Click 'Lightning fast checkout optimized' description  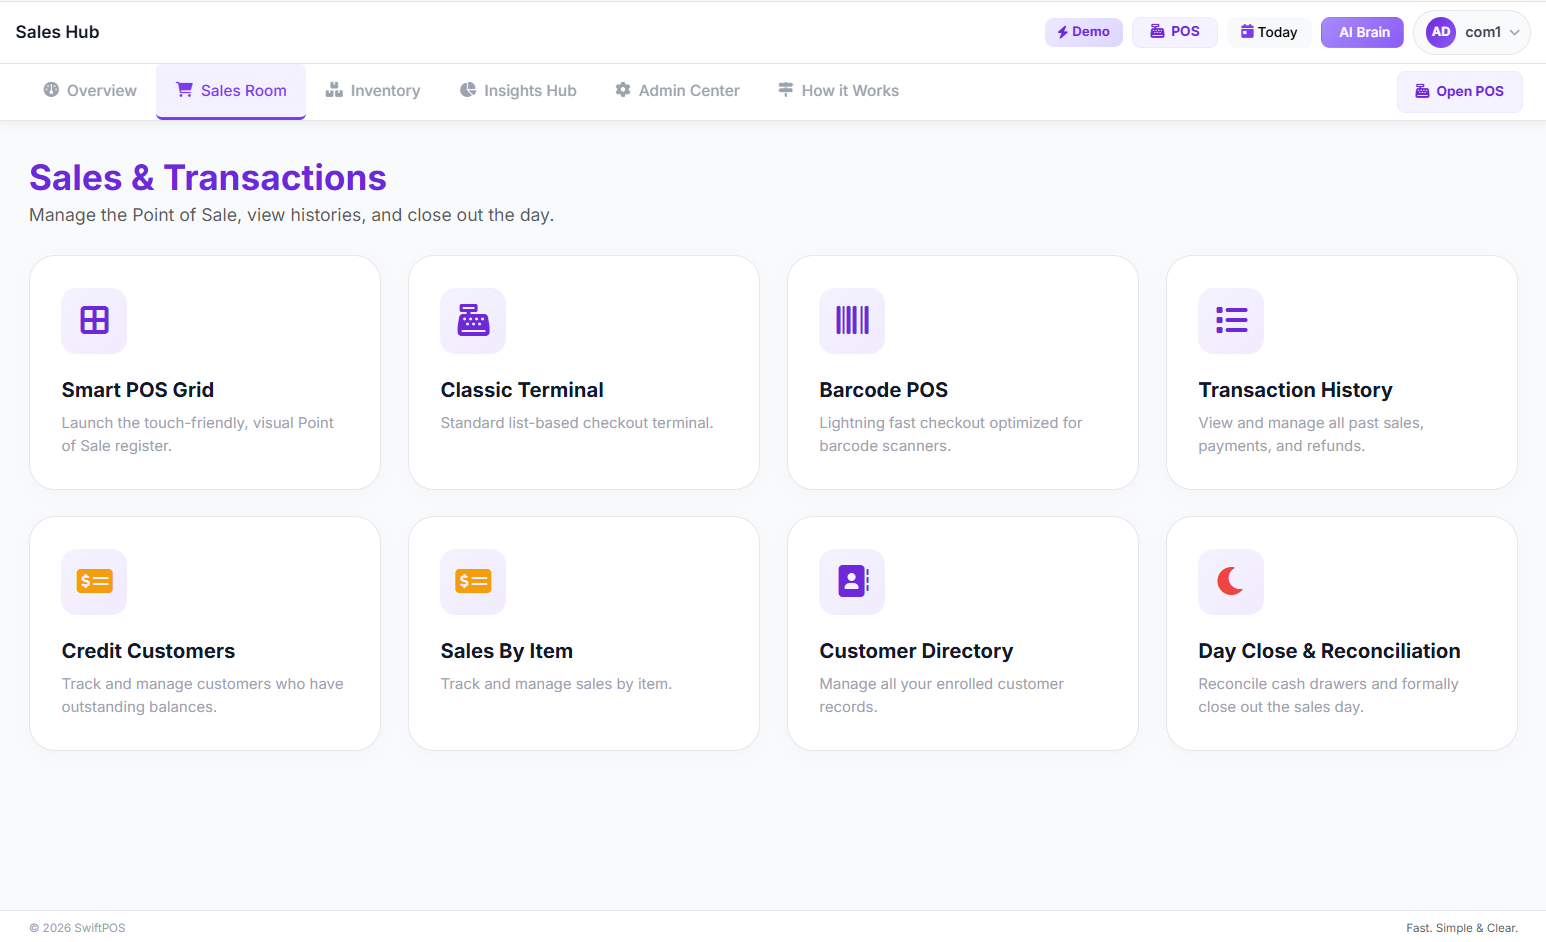pyautogui.click(x=951, y=434)
